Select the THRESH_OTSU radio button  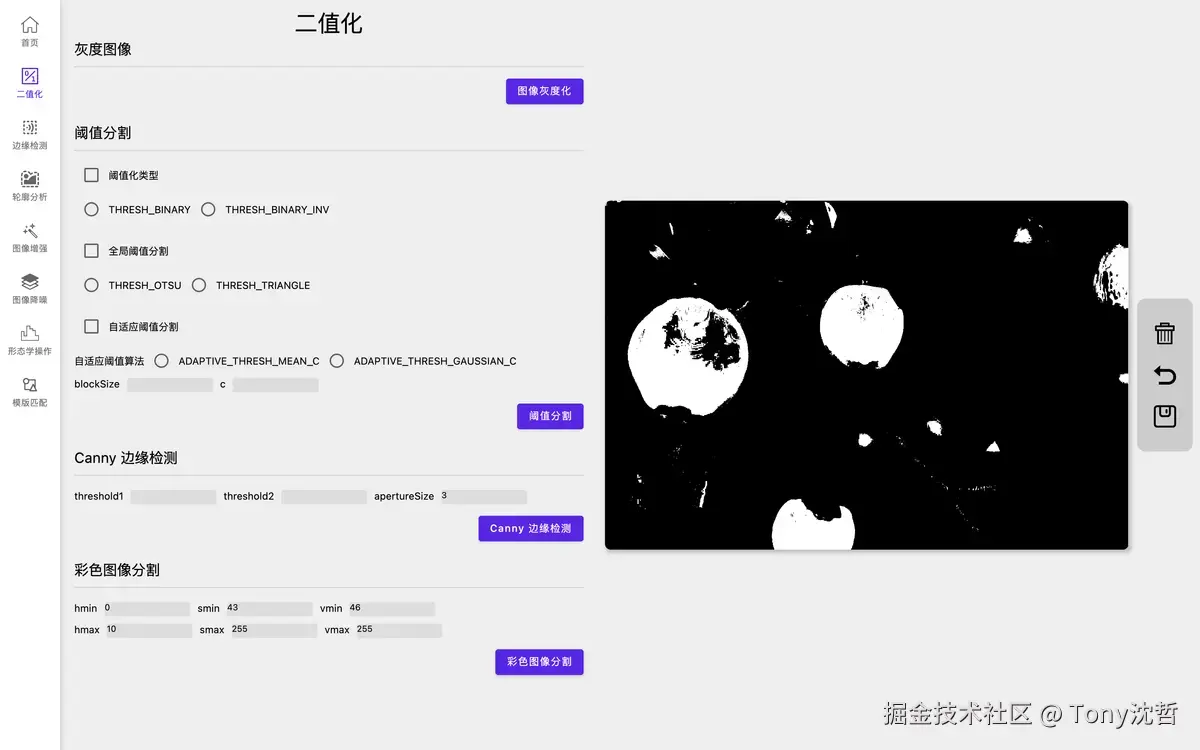[x=91, y=285]
